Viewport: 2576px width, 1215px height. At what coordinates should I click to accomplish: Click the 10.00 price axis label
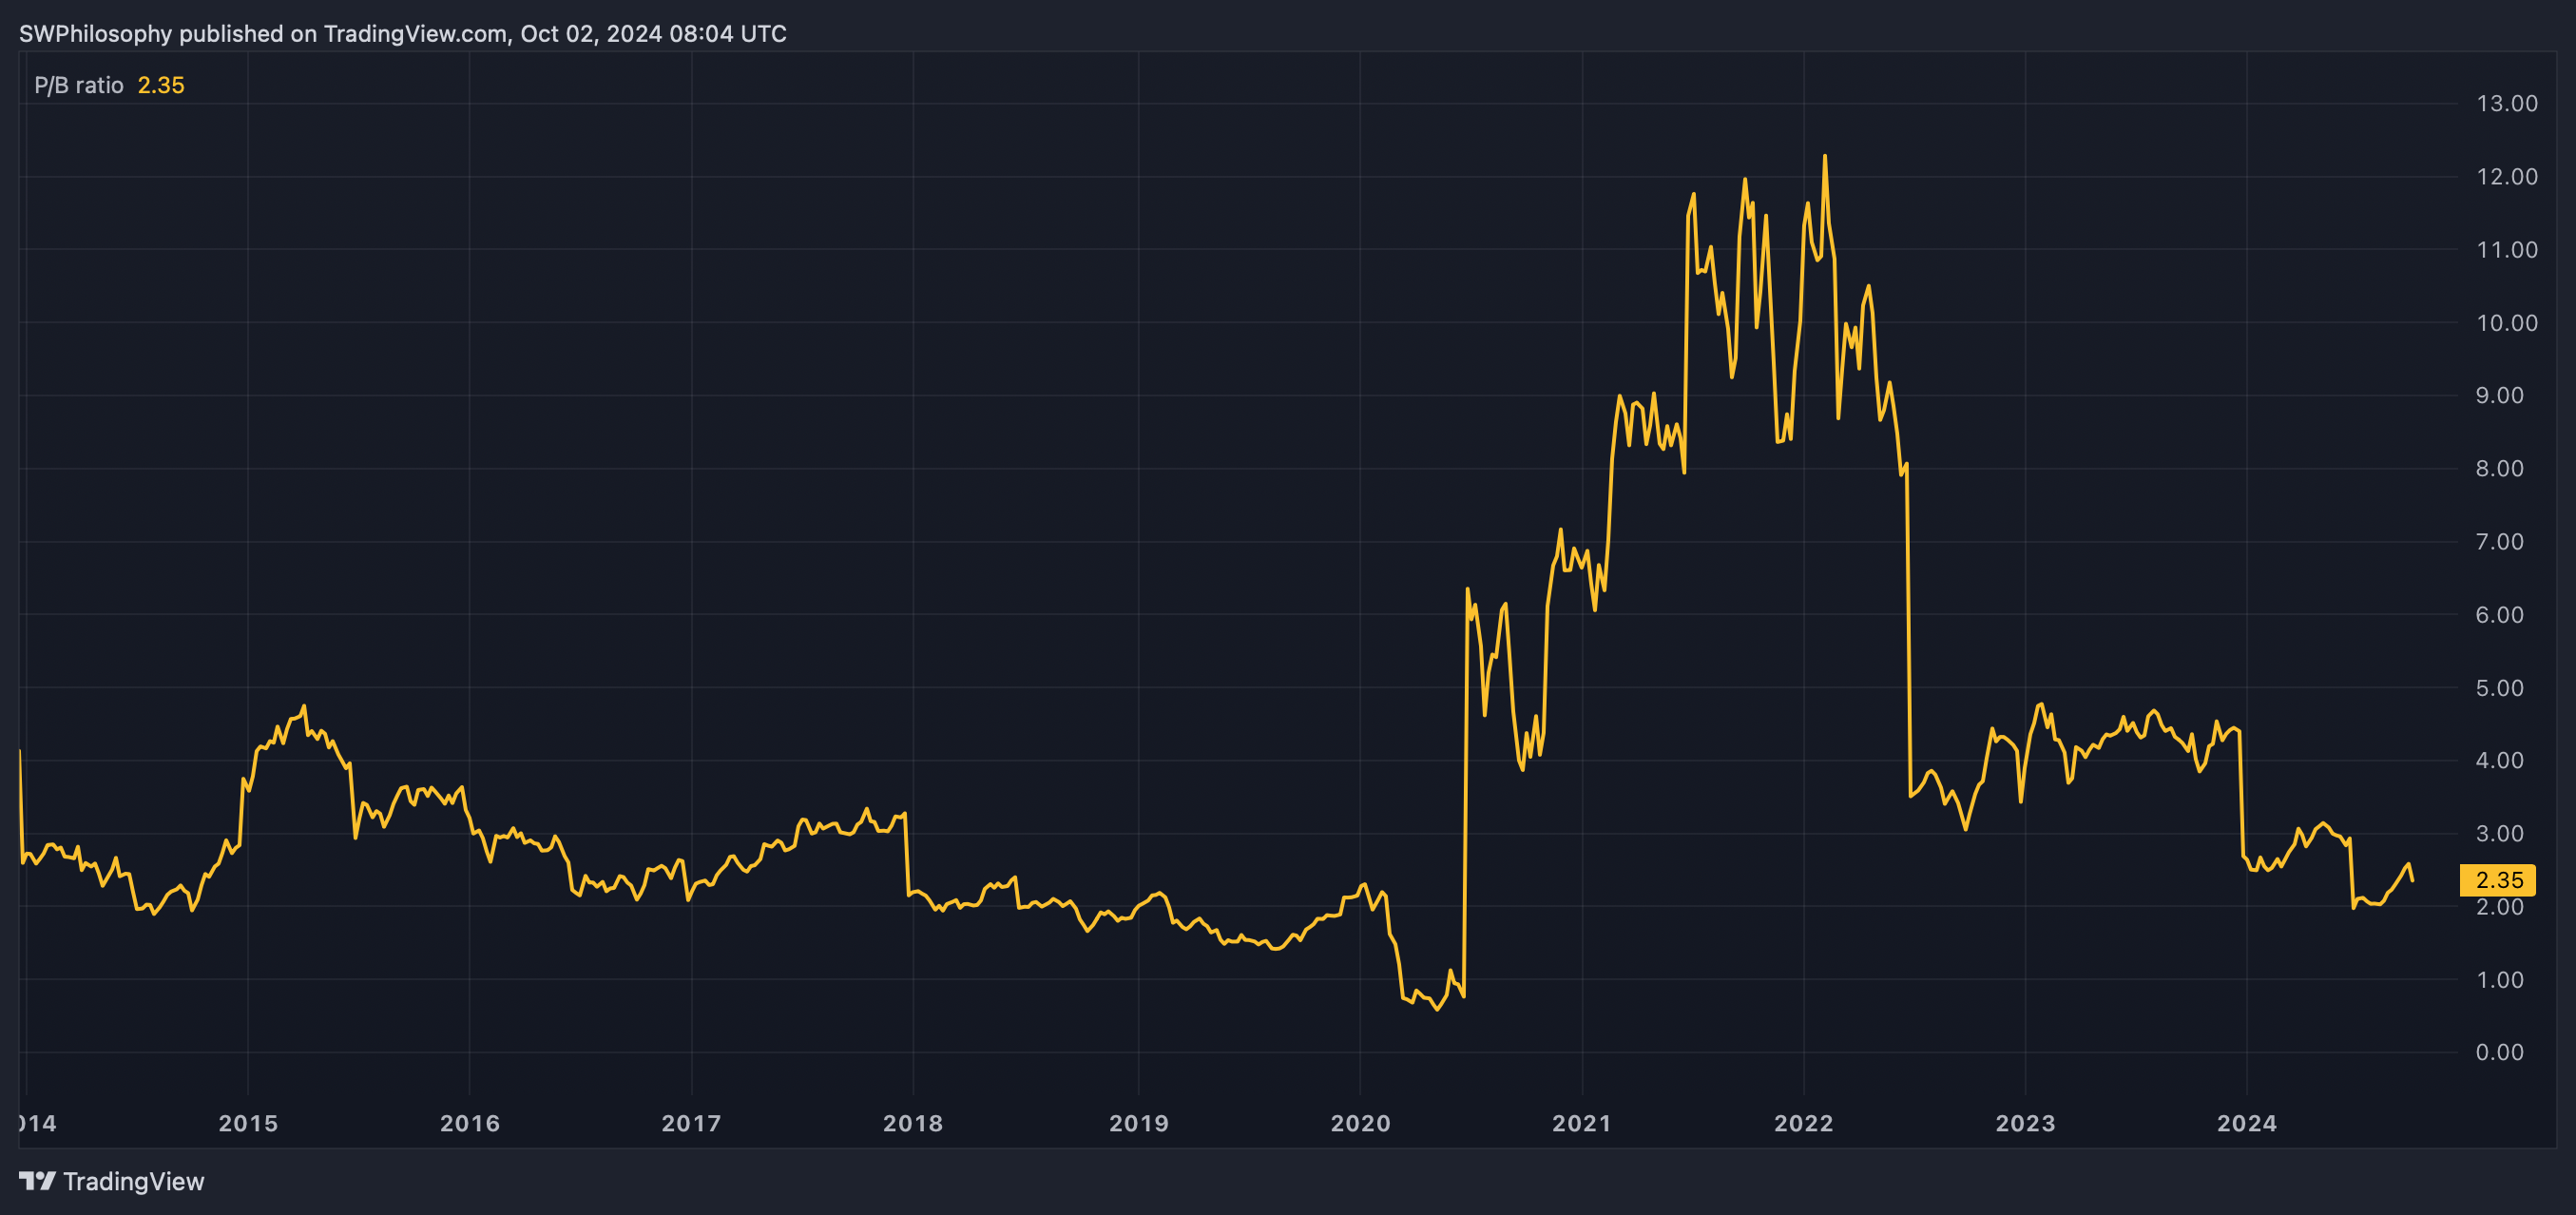2506,322
